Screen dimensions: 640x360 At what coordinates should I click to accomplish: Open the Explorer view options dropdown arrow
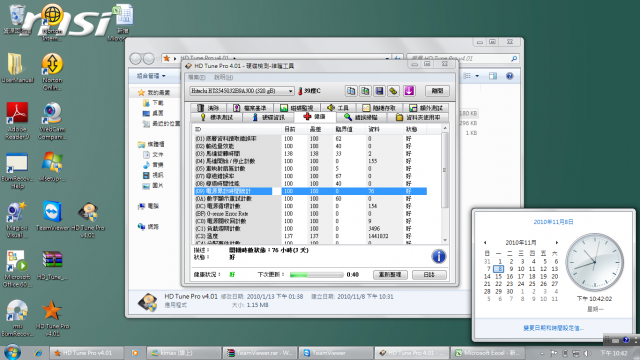coord(477,76)
